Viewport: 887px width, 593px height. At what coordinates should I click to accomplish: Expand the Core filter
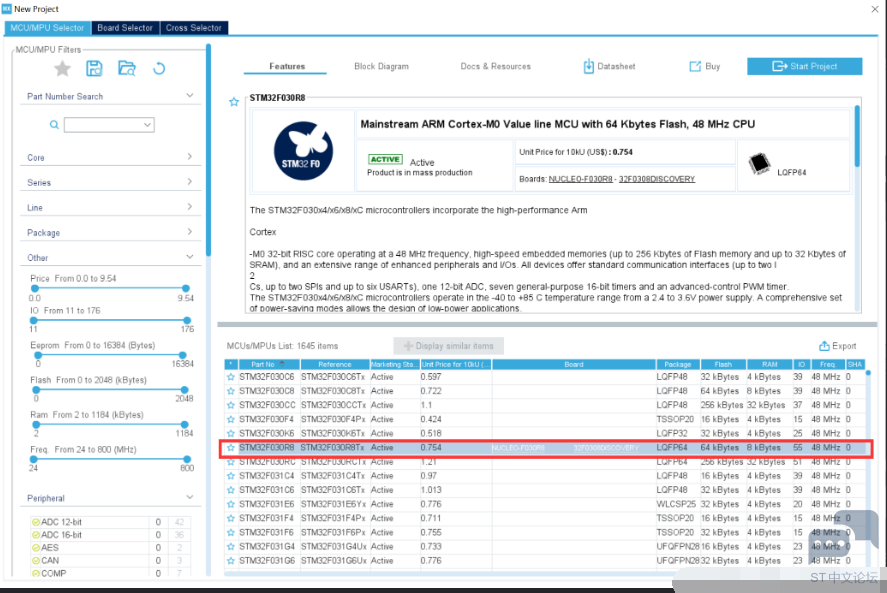coord(190,157)
